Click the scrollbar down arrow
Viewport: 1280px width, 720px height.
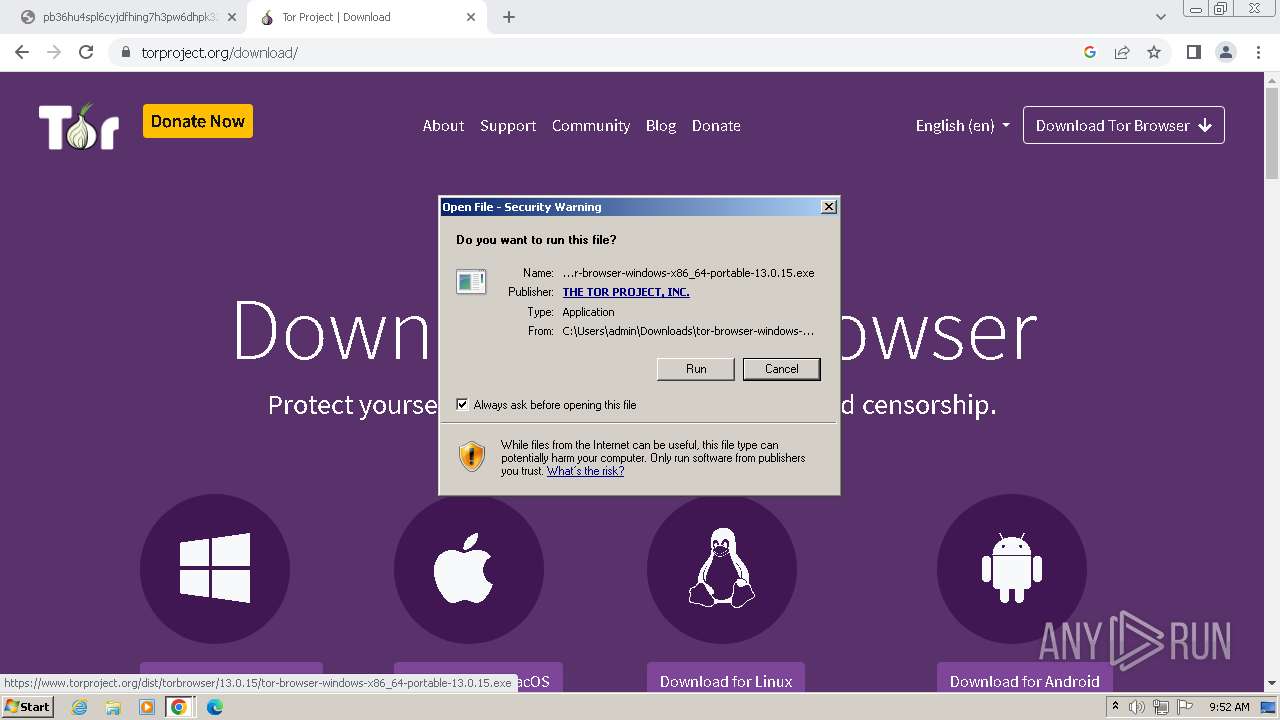1271,684
